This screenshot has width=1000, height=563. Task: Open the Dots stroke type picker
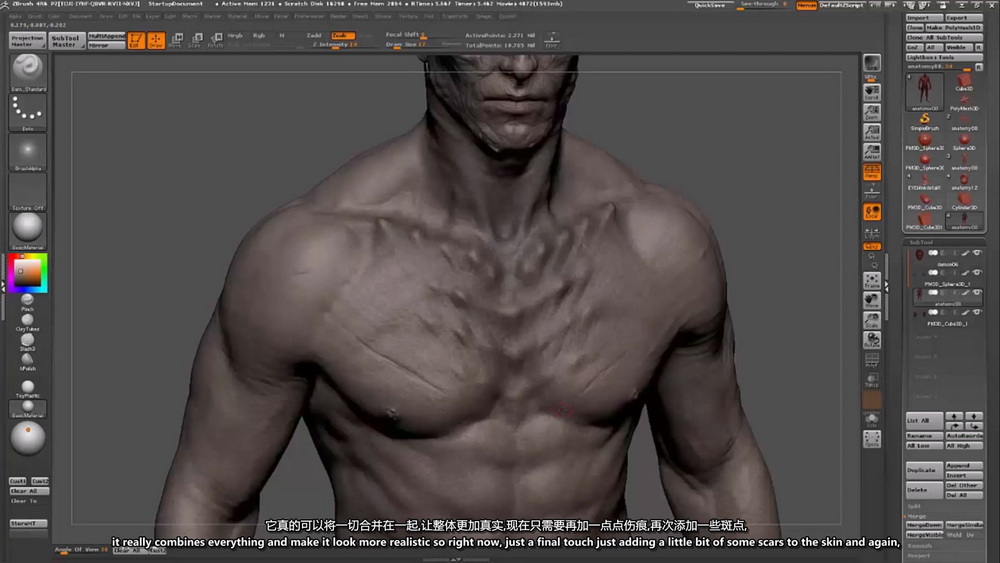(x=27, y=113)
